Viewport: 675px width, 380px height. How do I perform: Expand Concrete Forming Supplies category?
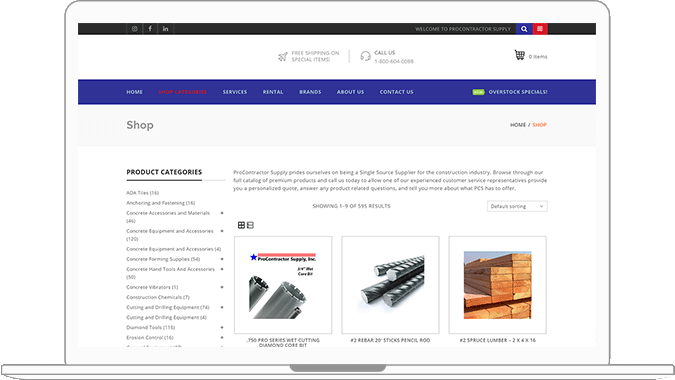[222, 259]
